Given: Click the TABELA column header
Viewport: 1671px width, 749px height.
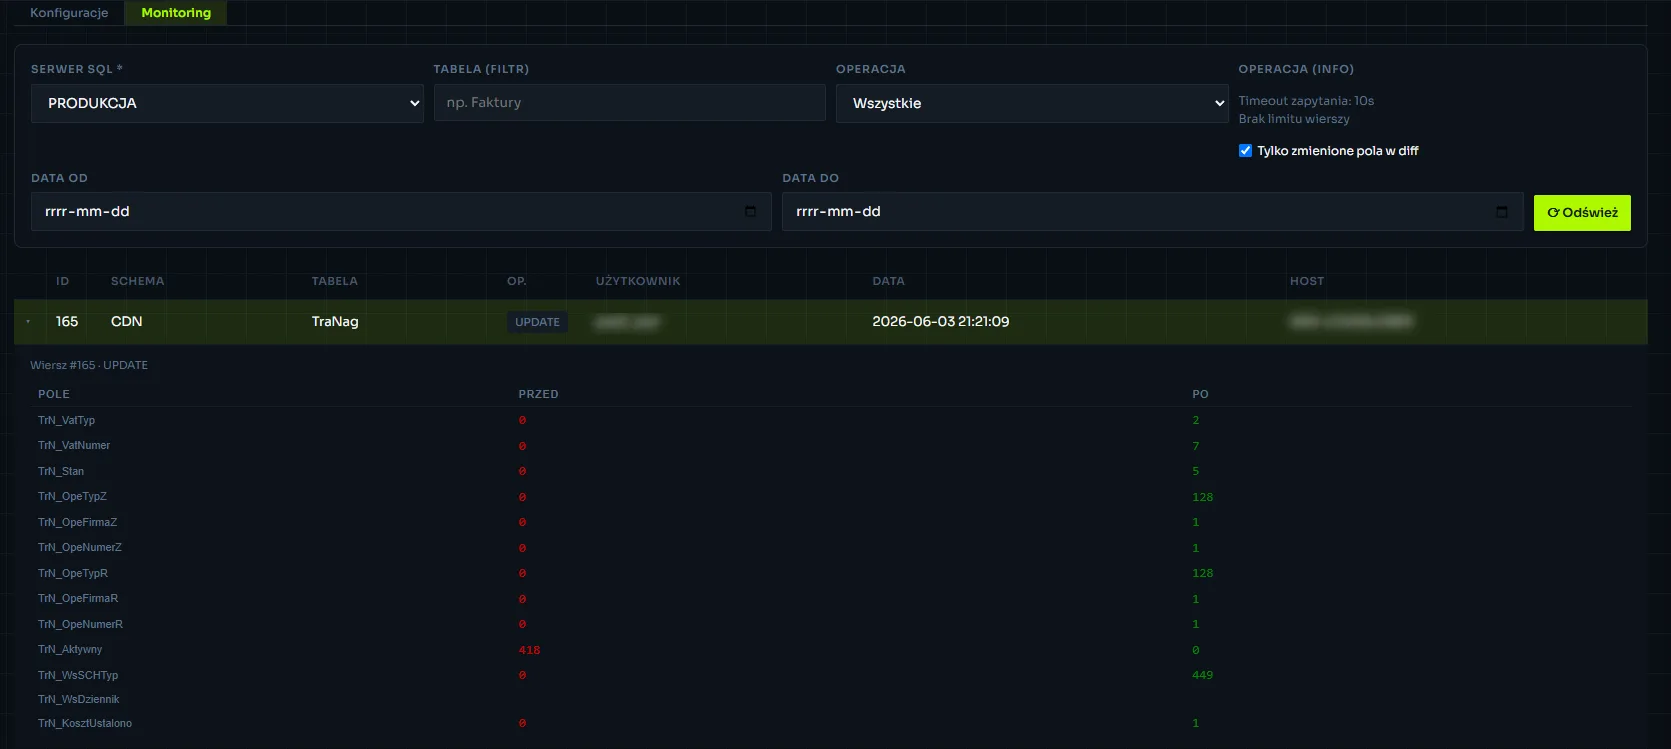Looking at the screenshot, I should coord(334,281).
